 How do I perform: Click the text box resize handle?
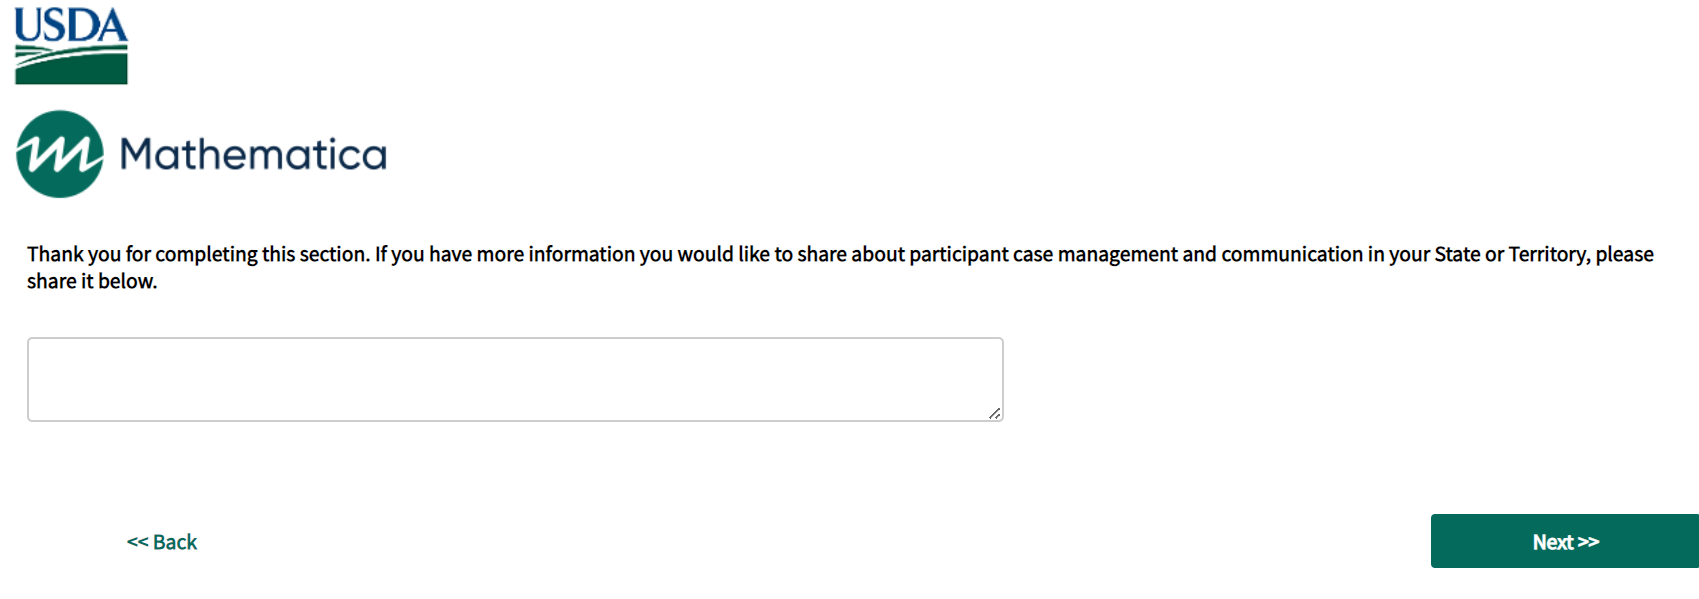(x=994, y=413)
